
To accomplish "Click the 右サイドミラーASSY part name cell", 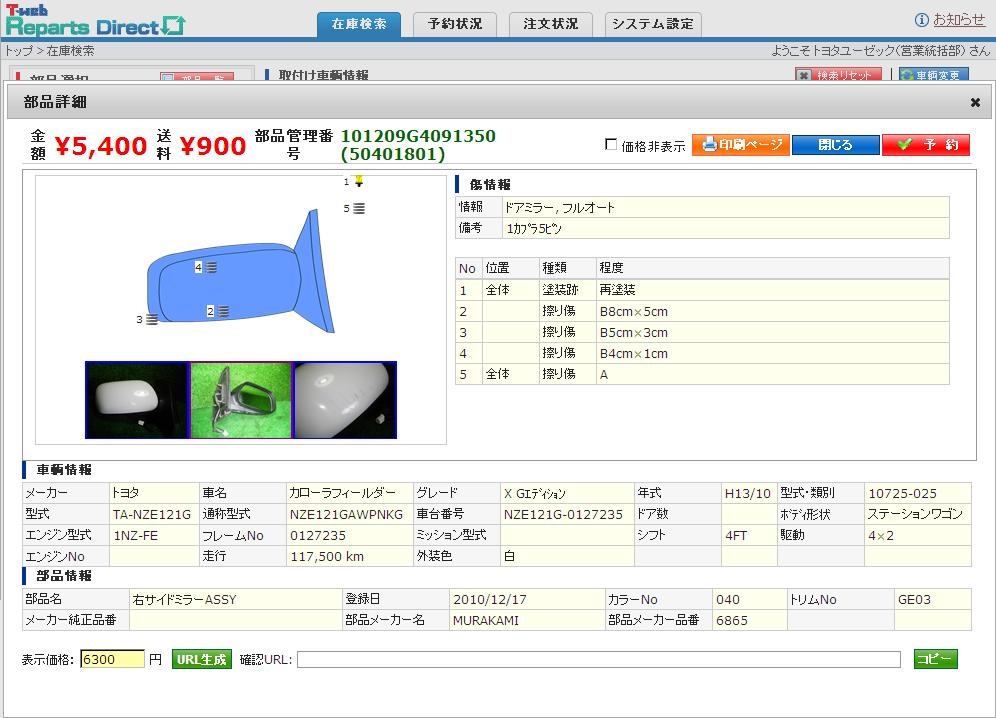I will coord(236,599).
